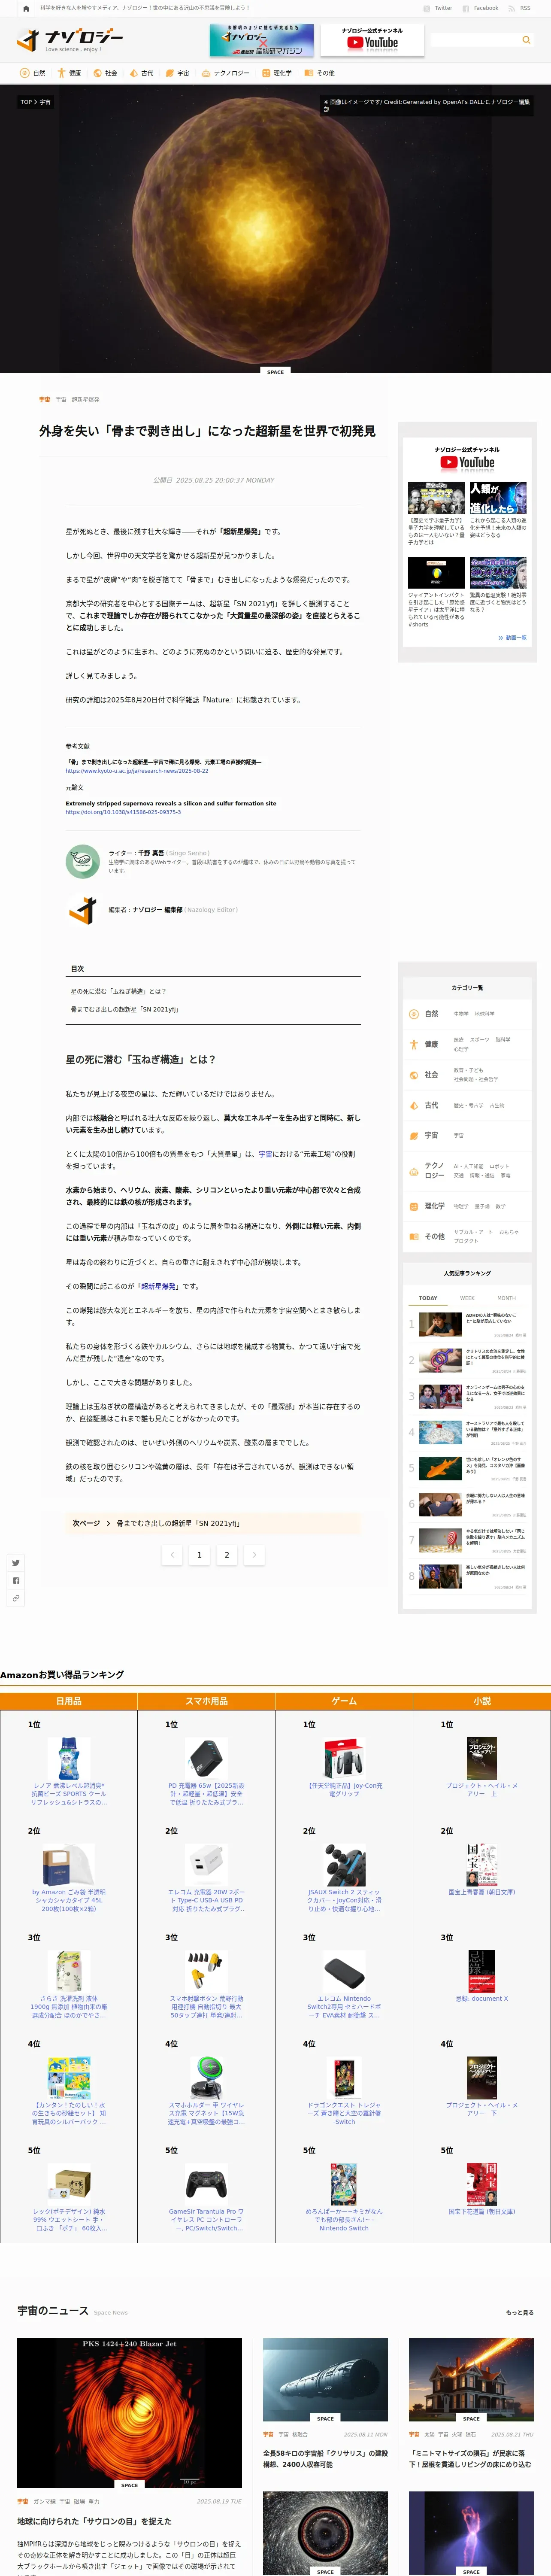The image size is (551, 2576).
Task: Open the Twitter link in the header
Action: (439, 8)
